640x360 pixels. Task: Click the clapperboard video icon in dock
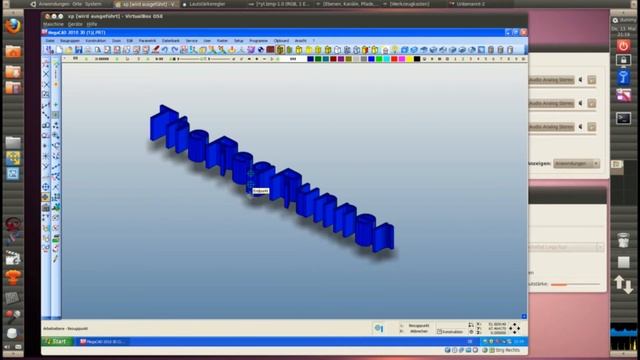pyautogui.click(x=13, y=258)
